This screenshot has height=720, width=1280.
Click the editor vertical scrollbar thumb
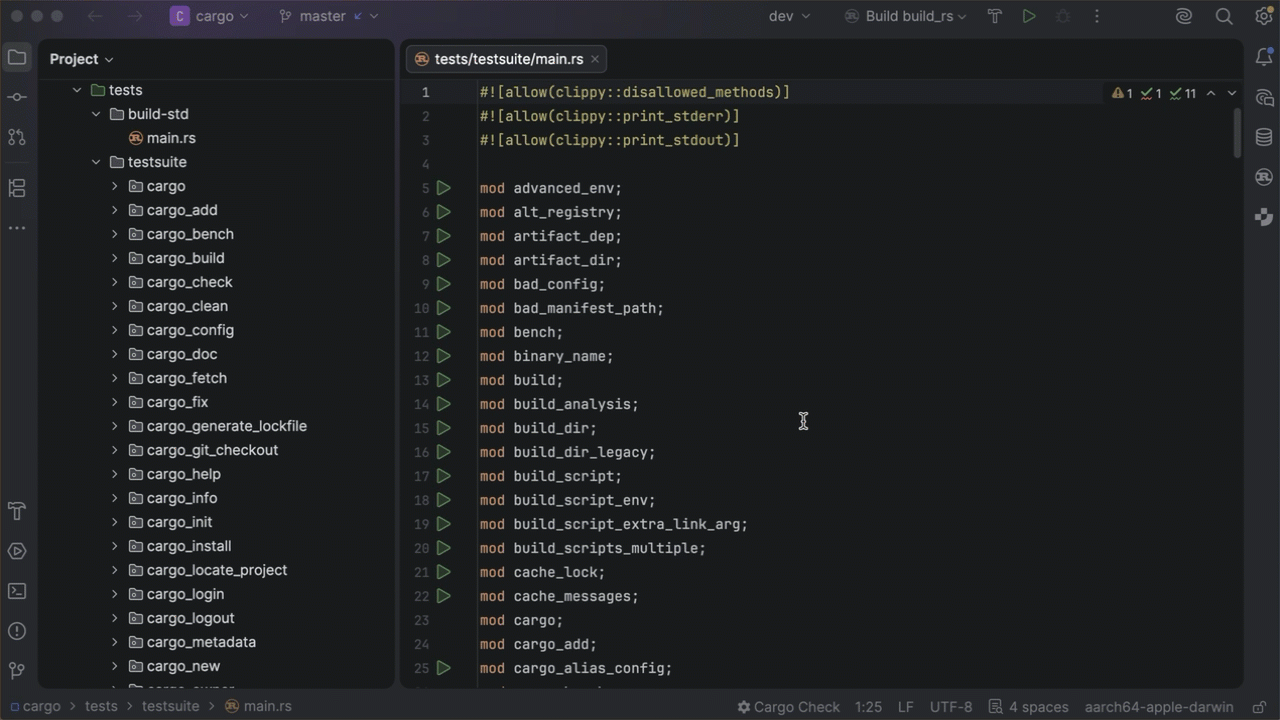pos(1237,132)
